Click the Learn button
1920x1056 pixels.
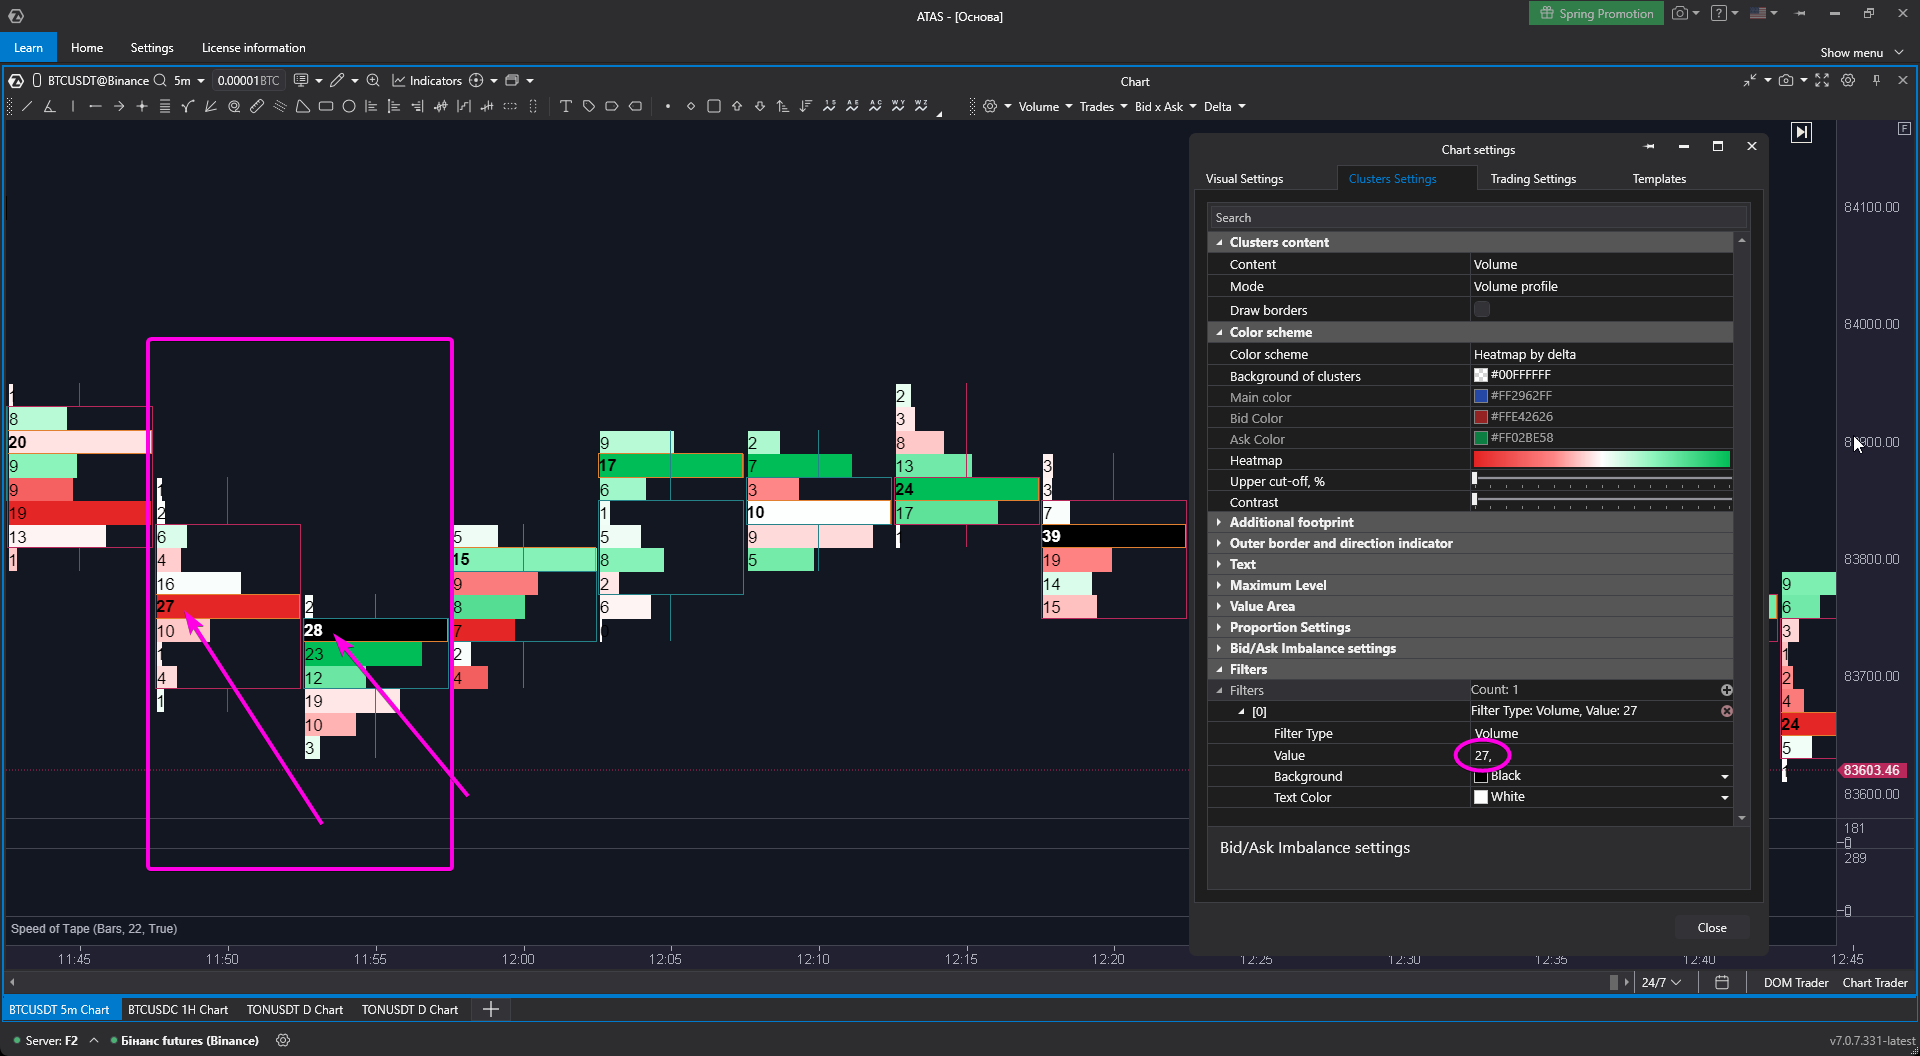[x=28, y=47]
